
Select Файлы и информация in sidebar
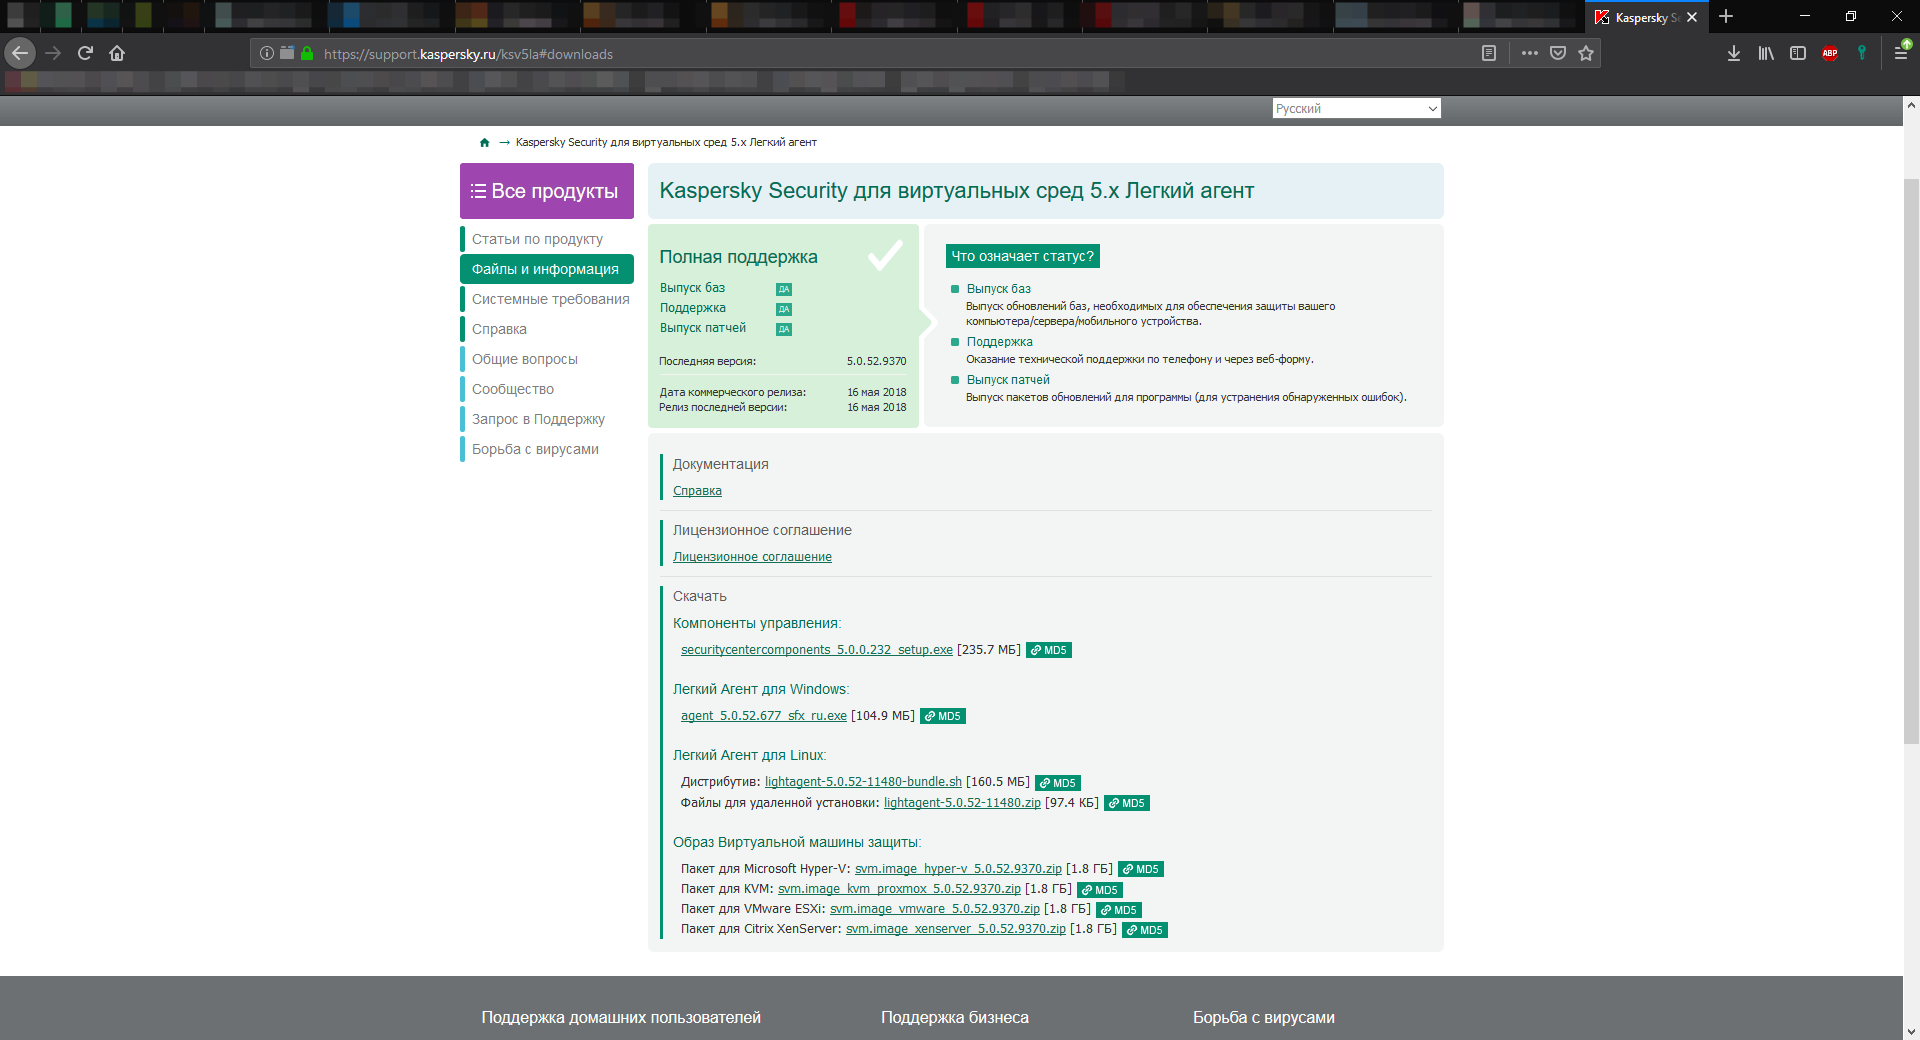pyautogui.click(x=547, y=269)
